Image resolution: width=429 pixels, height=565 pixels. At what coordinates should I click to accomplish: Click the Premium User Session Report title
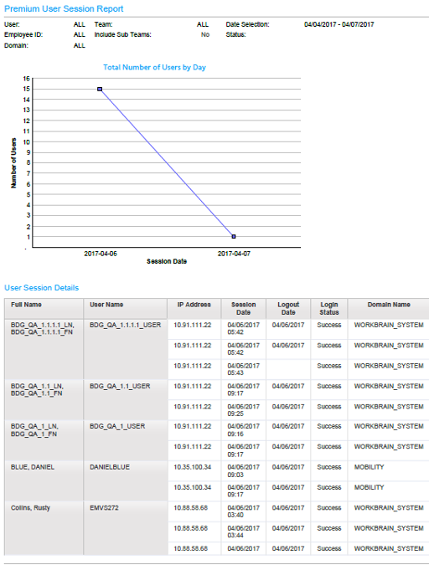[64, 9]
